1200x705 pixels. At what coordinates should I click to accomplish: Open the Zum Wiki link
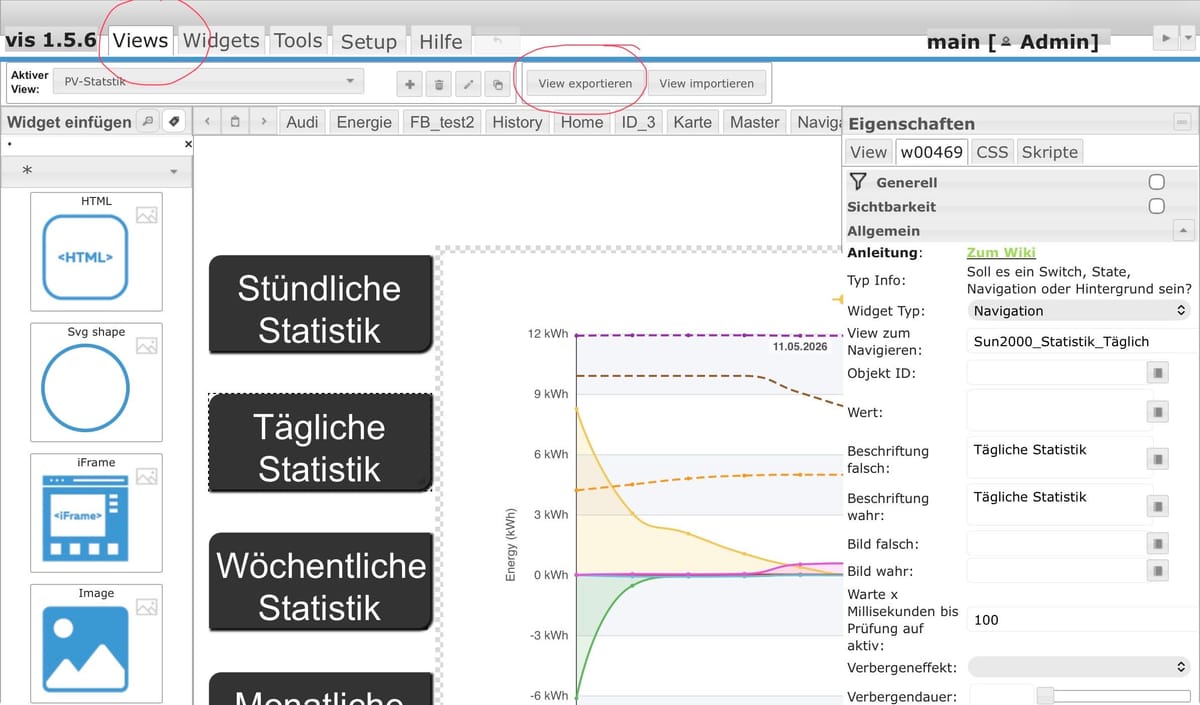(x=1001, y=252)
